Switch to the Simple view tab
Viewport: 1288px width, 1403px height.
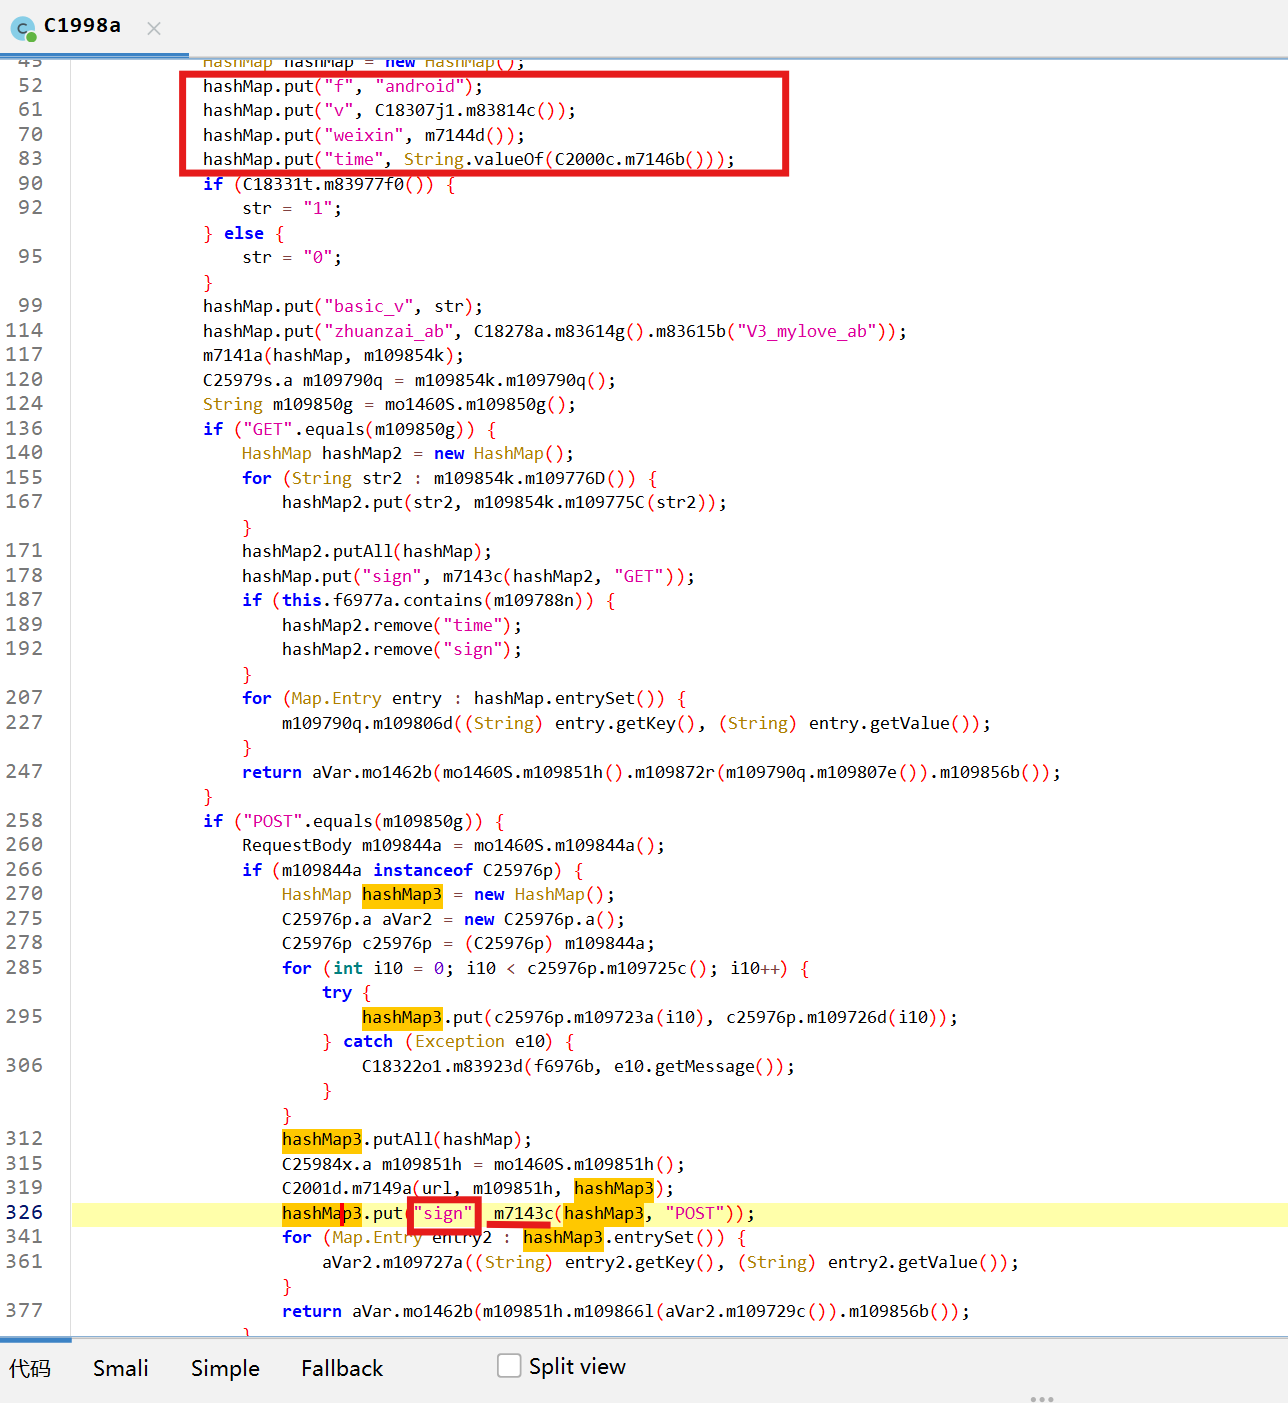coord(225,1368)
